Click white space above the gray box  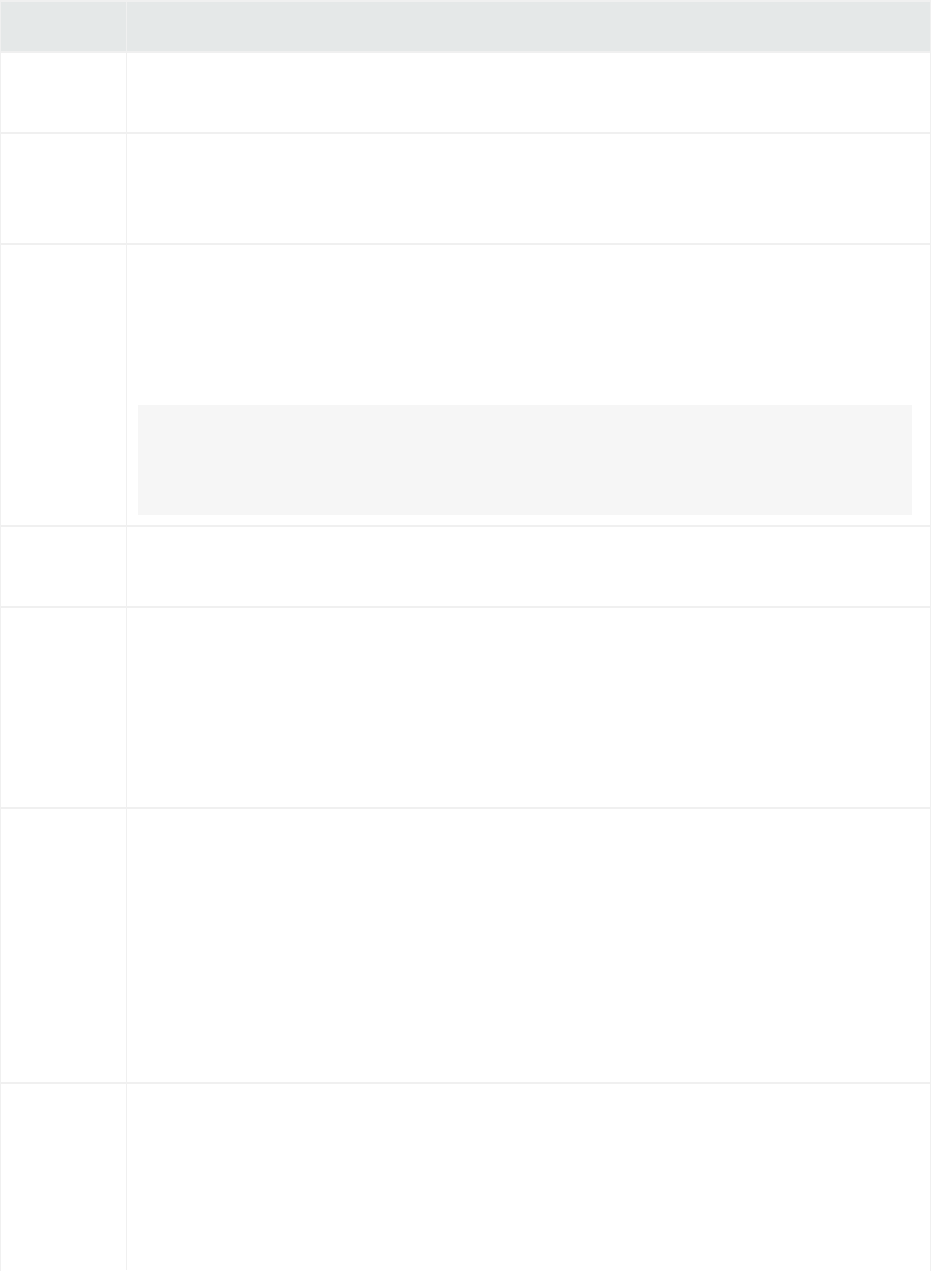click(x=528, y=324)
